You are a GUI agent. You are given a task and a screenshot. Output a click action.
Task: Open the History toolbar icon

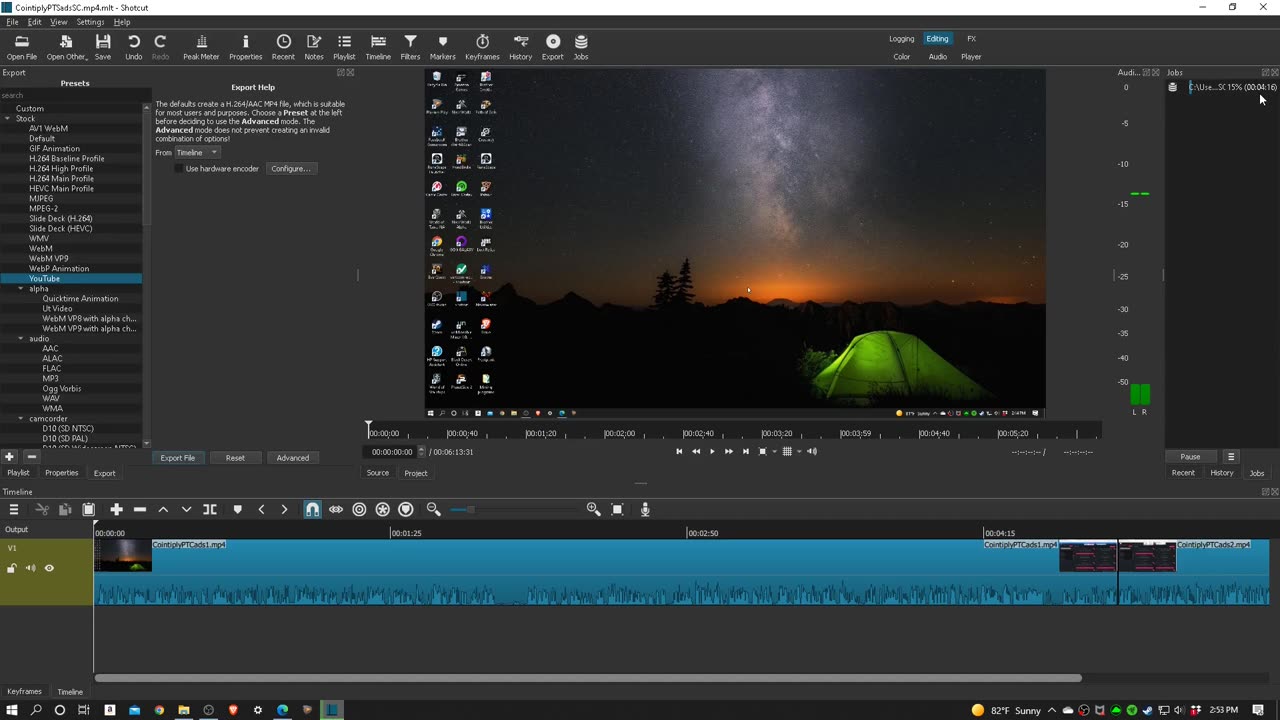(x=520, y=46)
